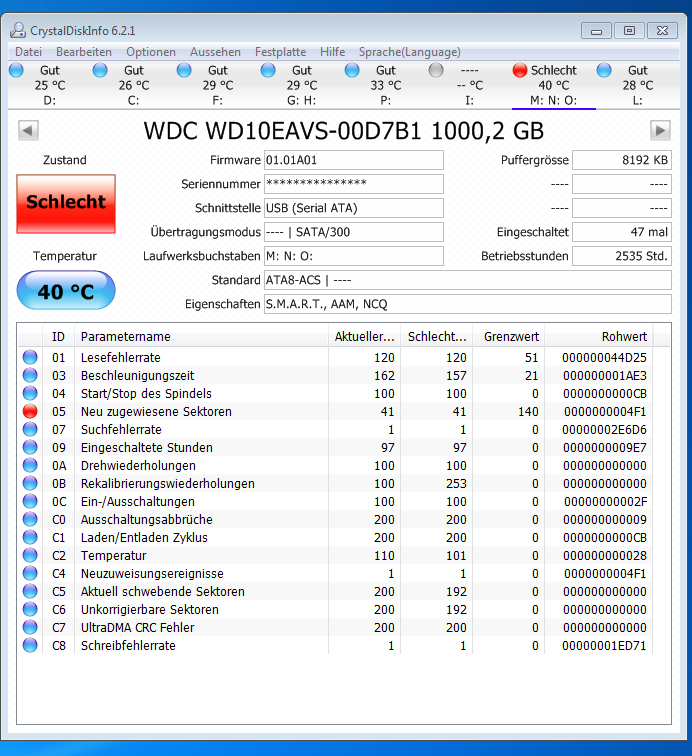
Task: Click the status dot for Unkorrigierbare Sektoren
Action: click(x=30, y=609)
